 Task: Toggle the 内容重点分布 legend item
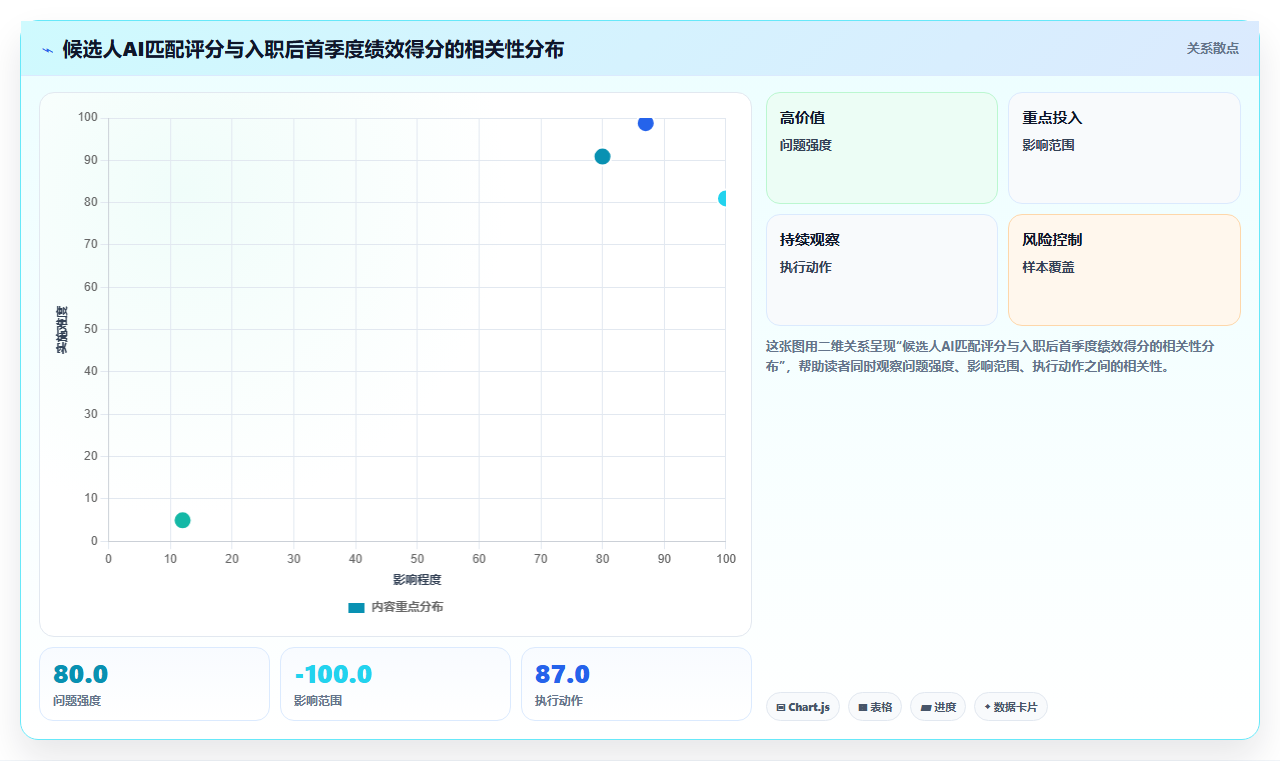click(395, 607)
